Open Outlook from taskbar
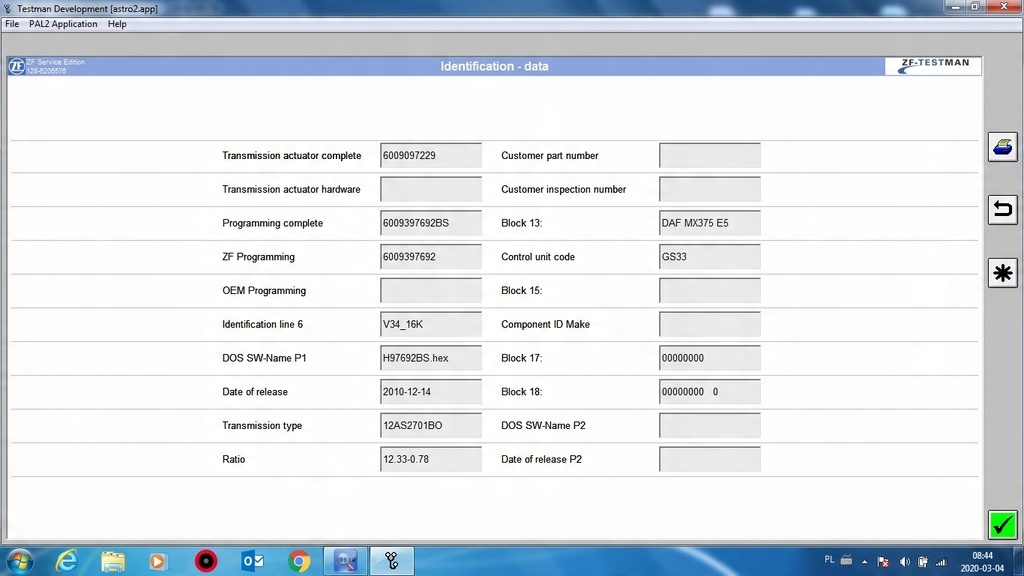Screen dimensions: 1024x576 [252, 561]
